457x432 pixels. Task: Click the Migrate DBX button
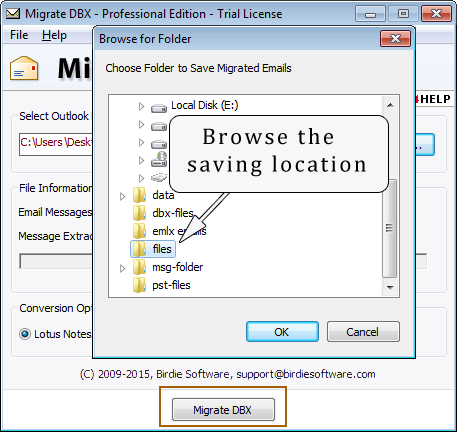(223, 410)
